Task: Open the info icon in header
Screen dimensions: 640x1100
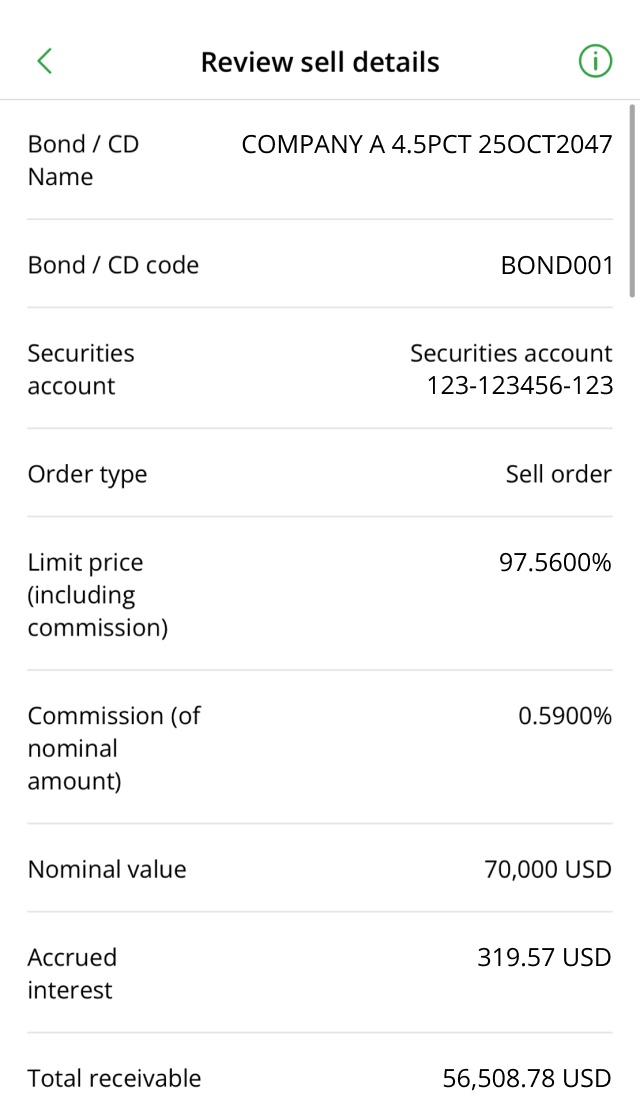Action: [x=595, y=62]
